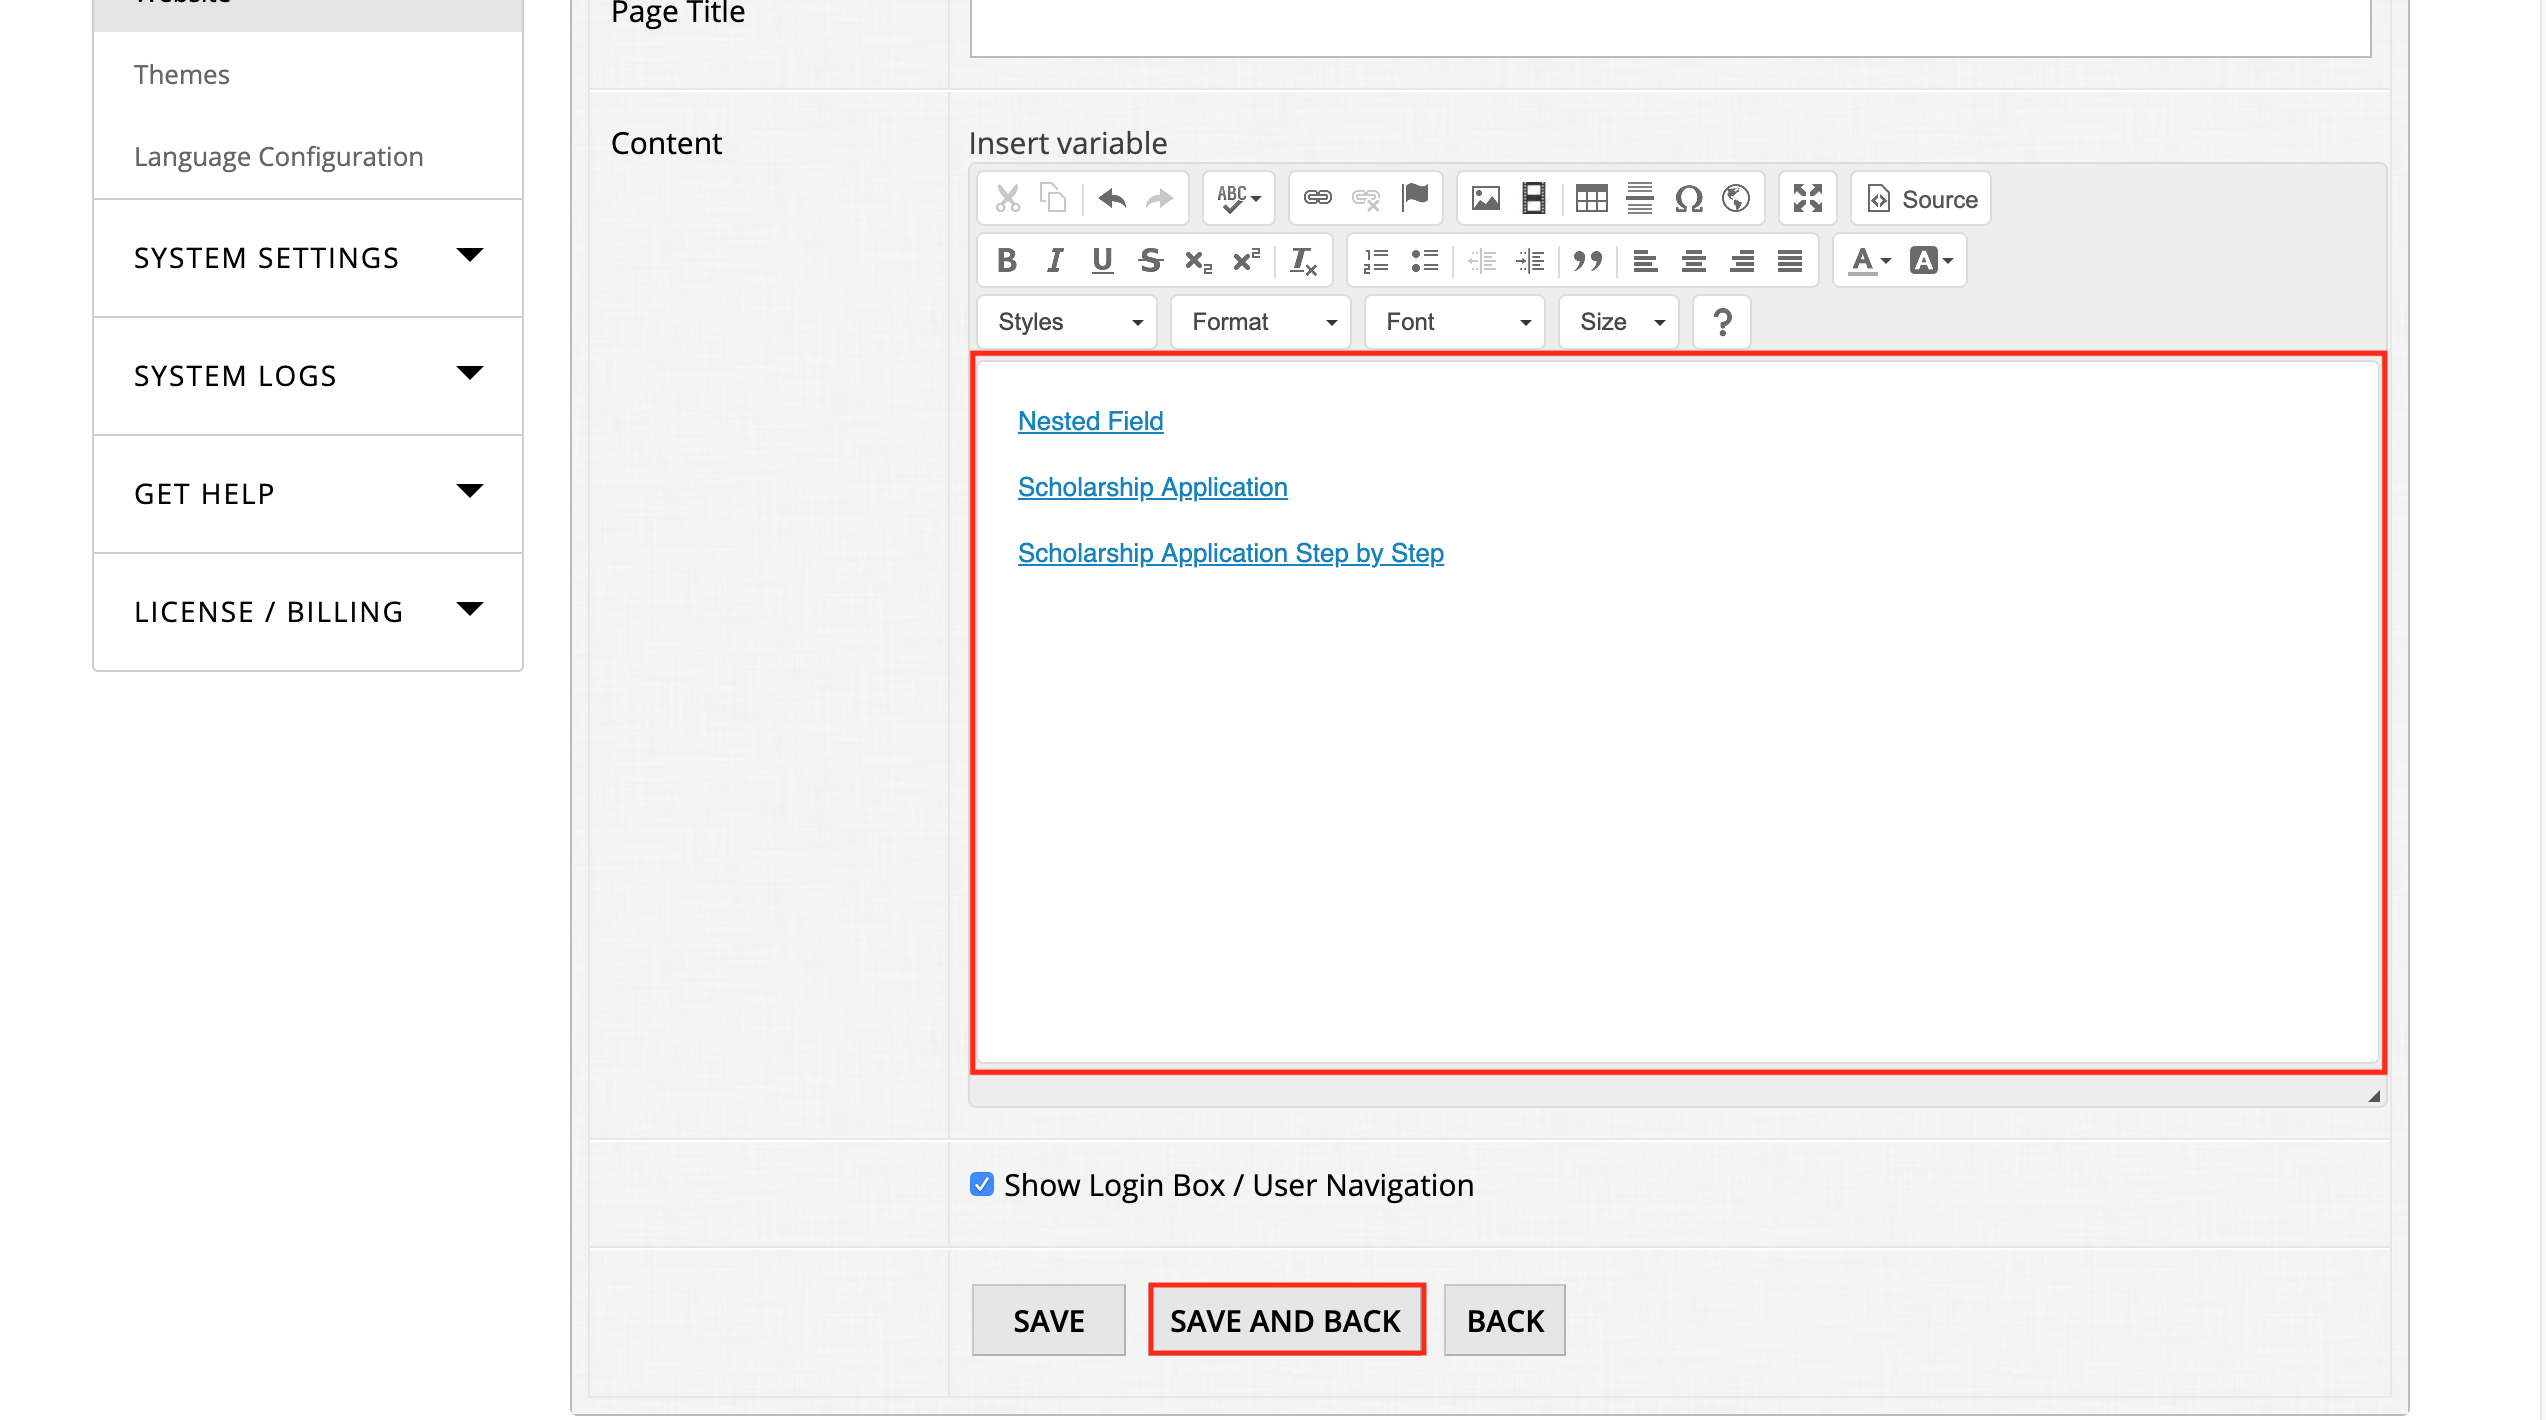Click the Unlink icon
This screenshot has width=2546, height=1420.
tap(1366, 199)
